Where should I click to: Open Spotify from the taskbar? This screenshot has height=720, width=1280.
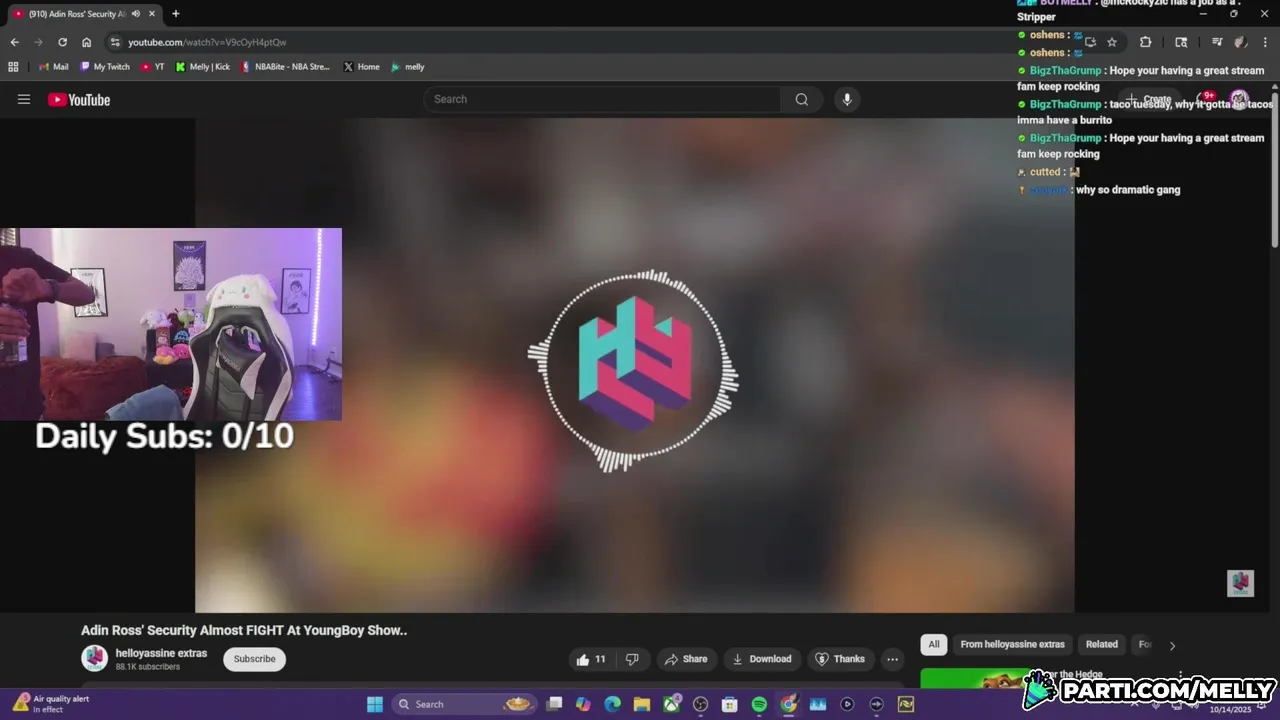click(759, 704)
